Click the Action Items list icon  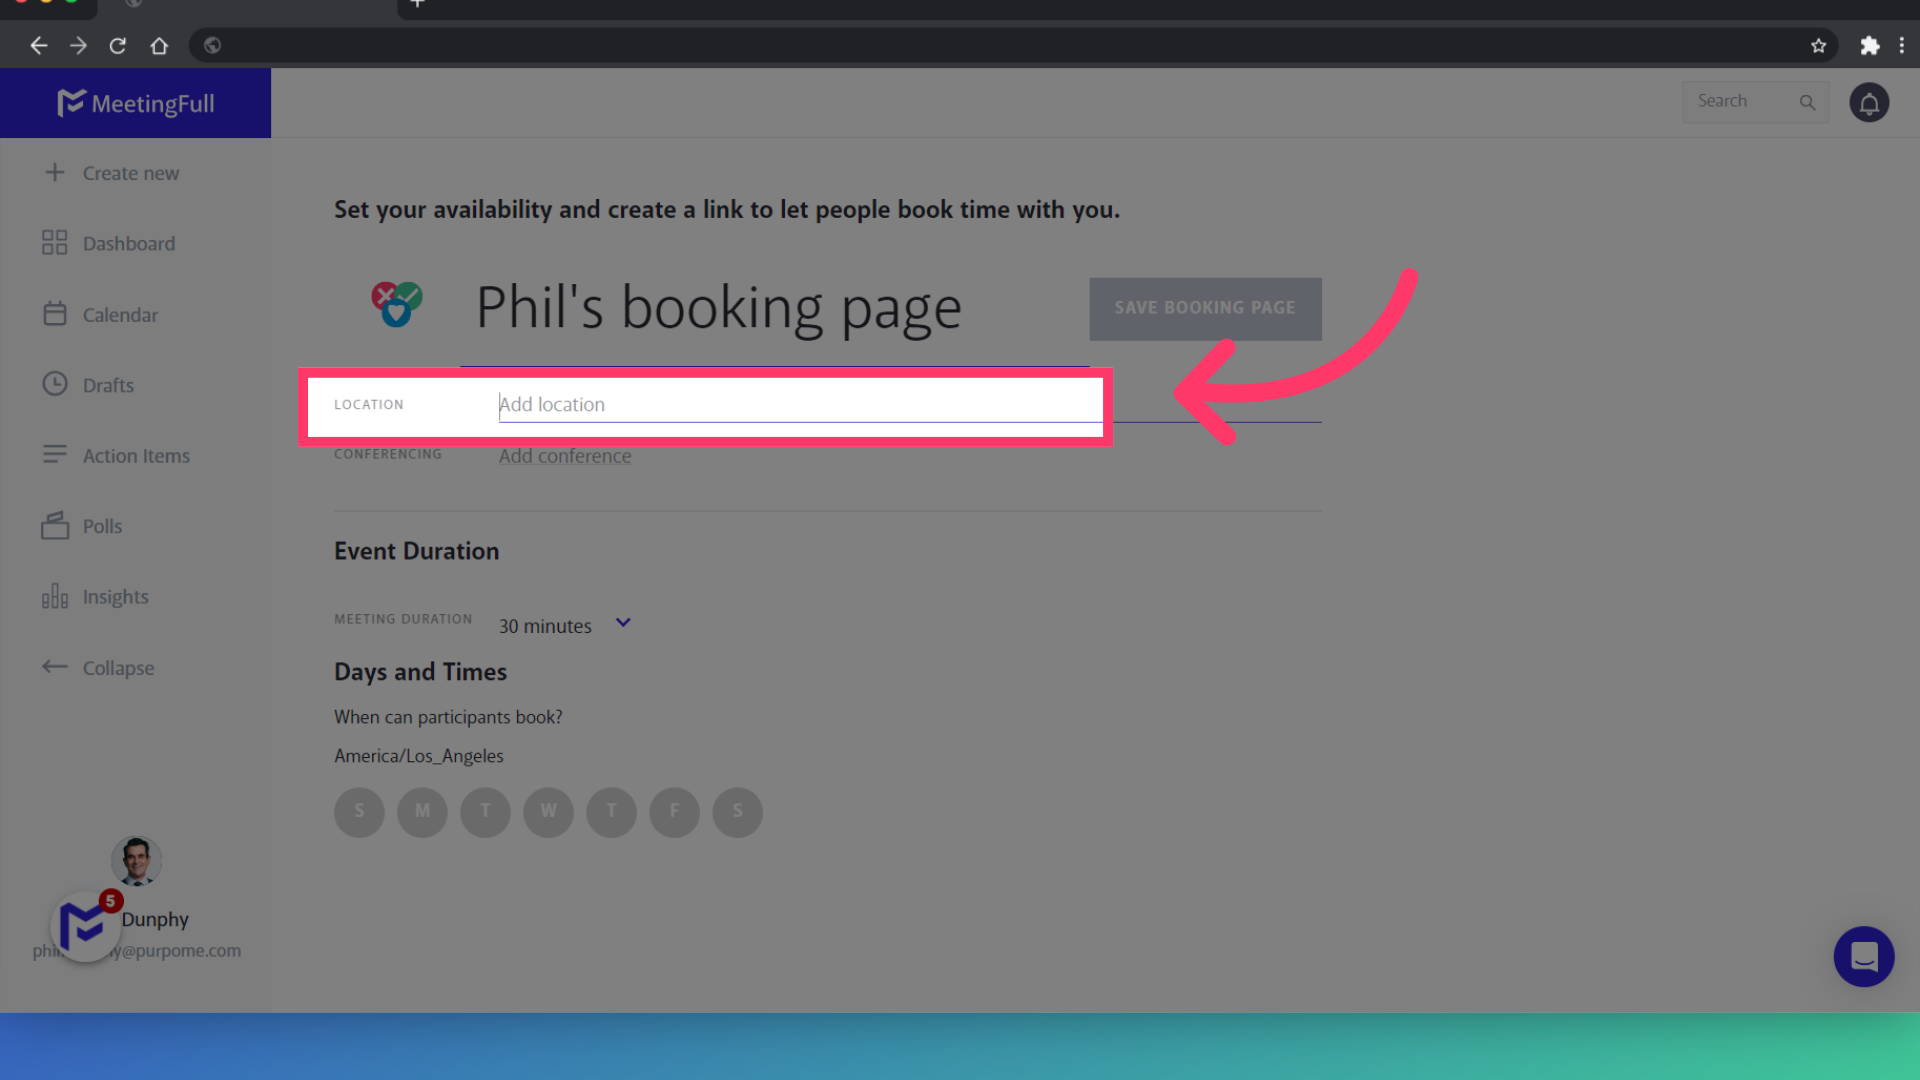pos(55,454)
